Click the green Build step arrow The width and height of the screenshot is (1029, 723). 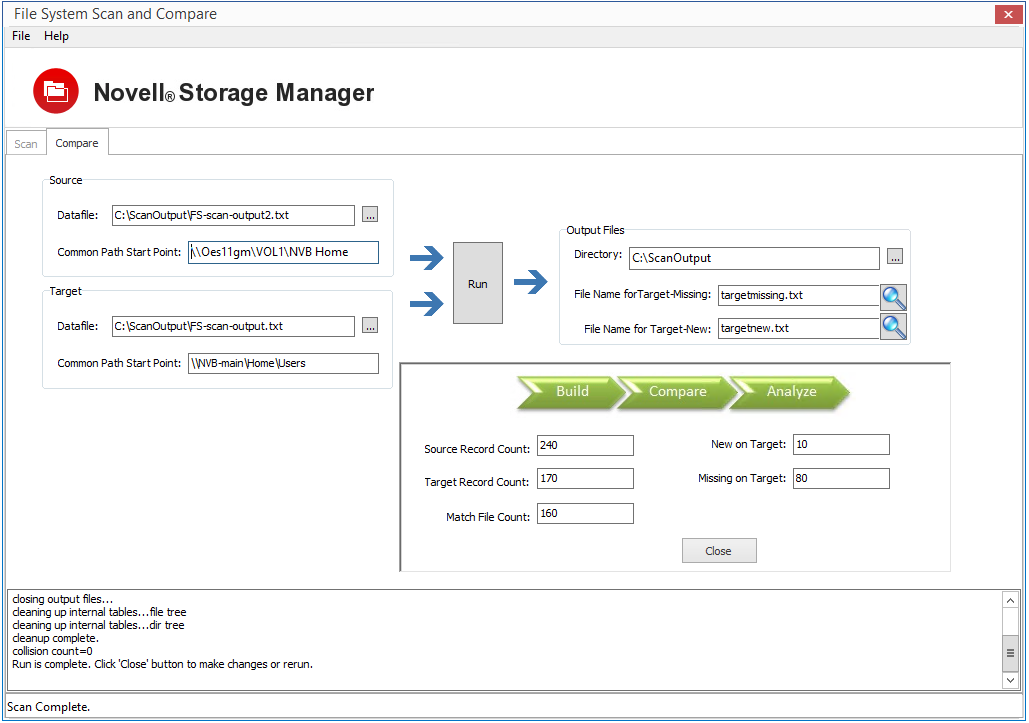click(x=572, y=392)
